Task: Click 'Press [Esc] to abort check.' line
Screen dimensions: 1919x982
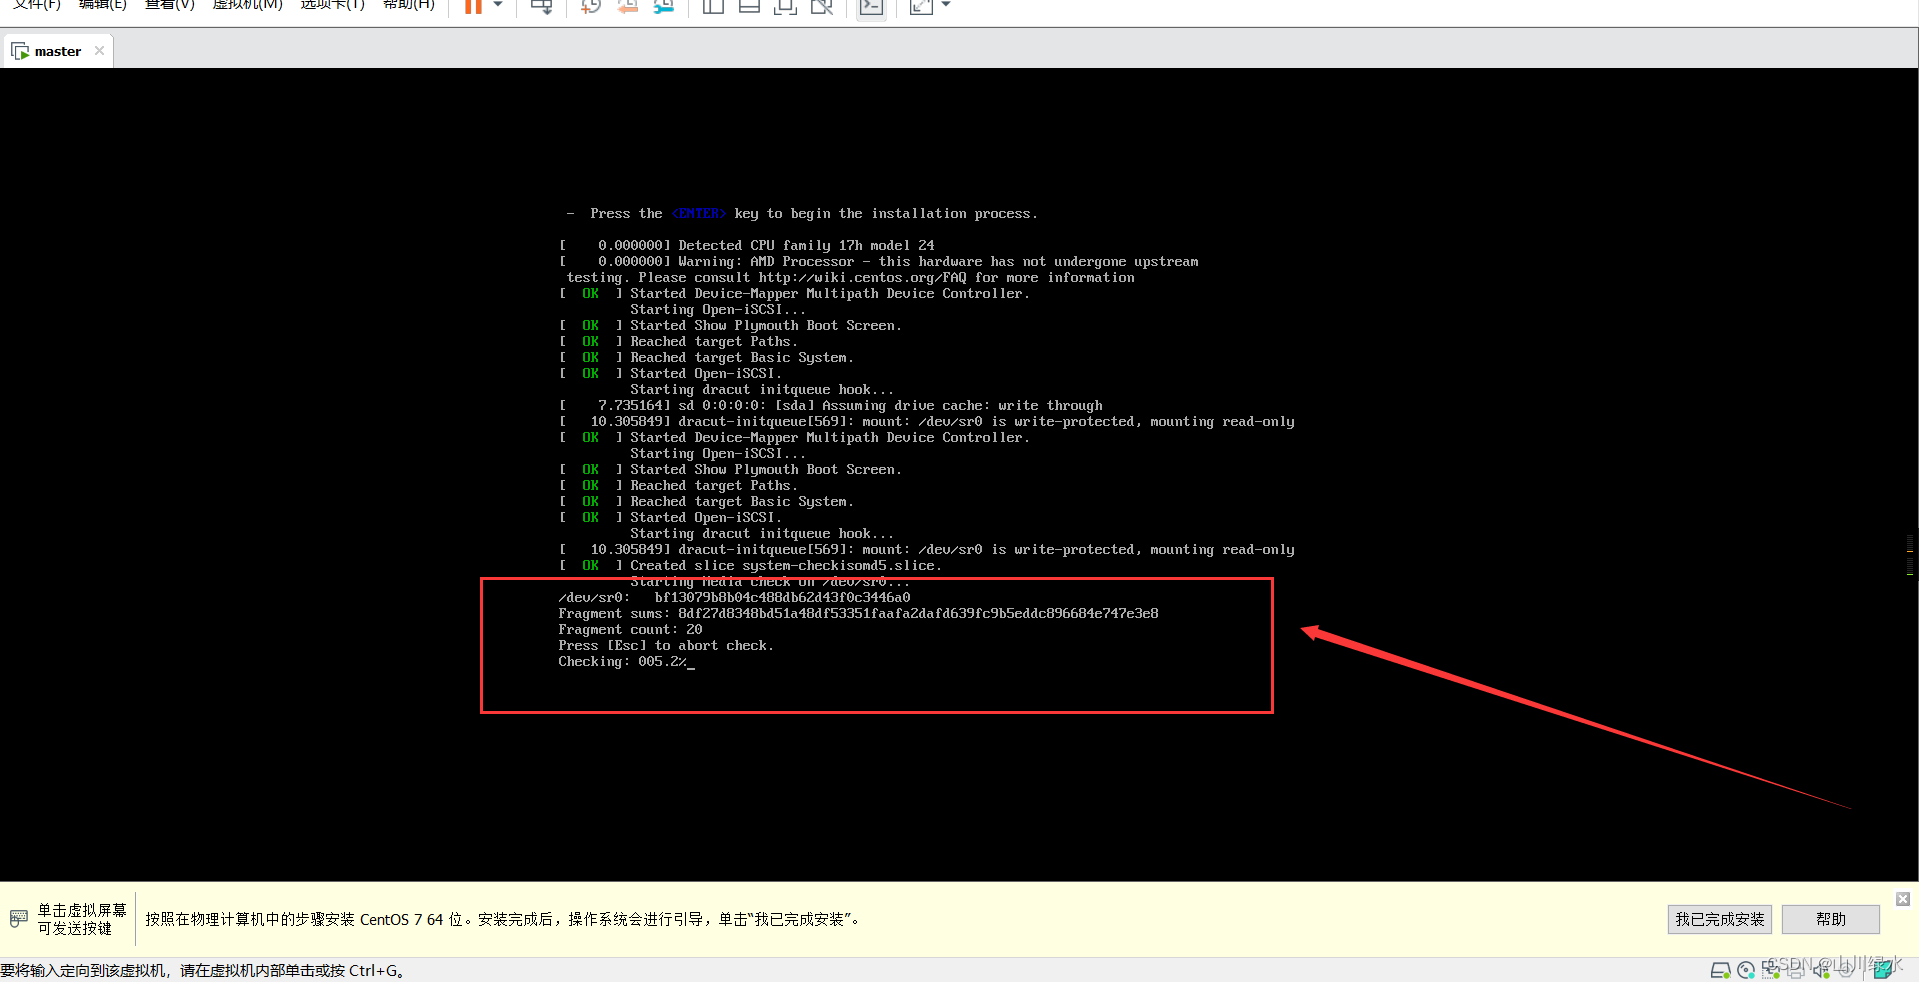Action: (x=666, y=646)
